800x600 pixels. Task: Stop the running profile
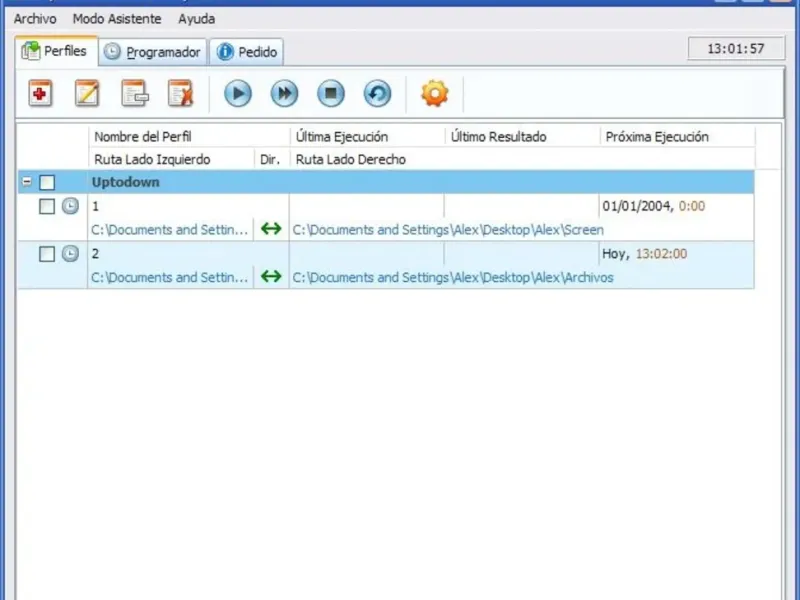[331, 93]
